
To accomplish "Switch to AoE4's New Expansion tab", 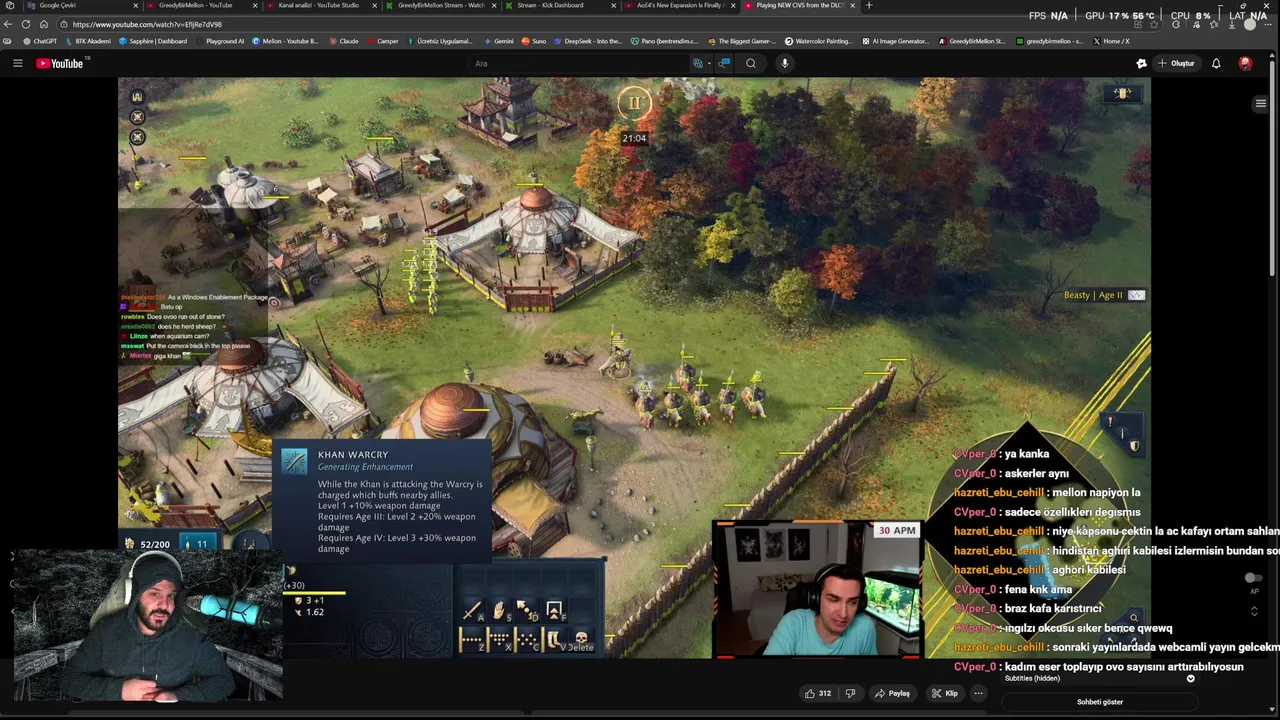I will (x=680, y=5).
